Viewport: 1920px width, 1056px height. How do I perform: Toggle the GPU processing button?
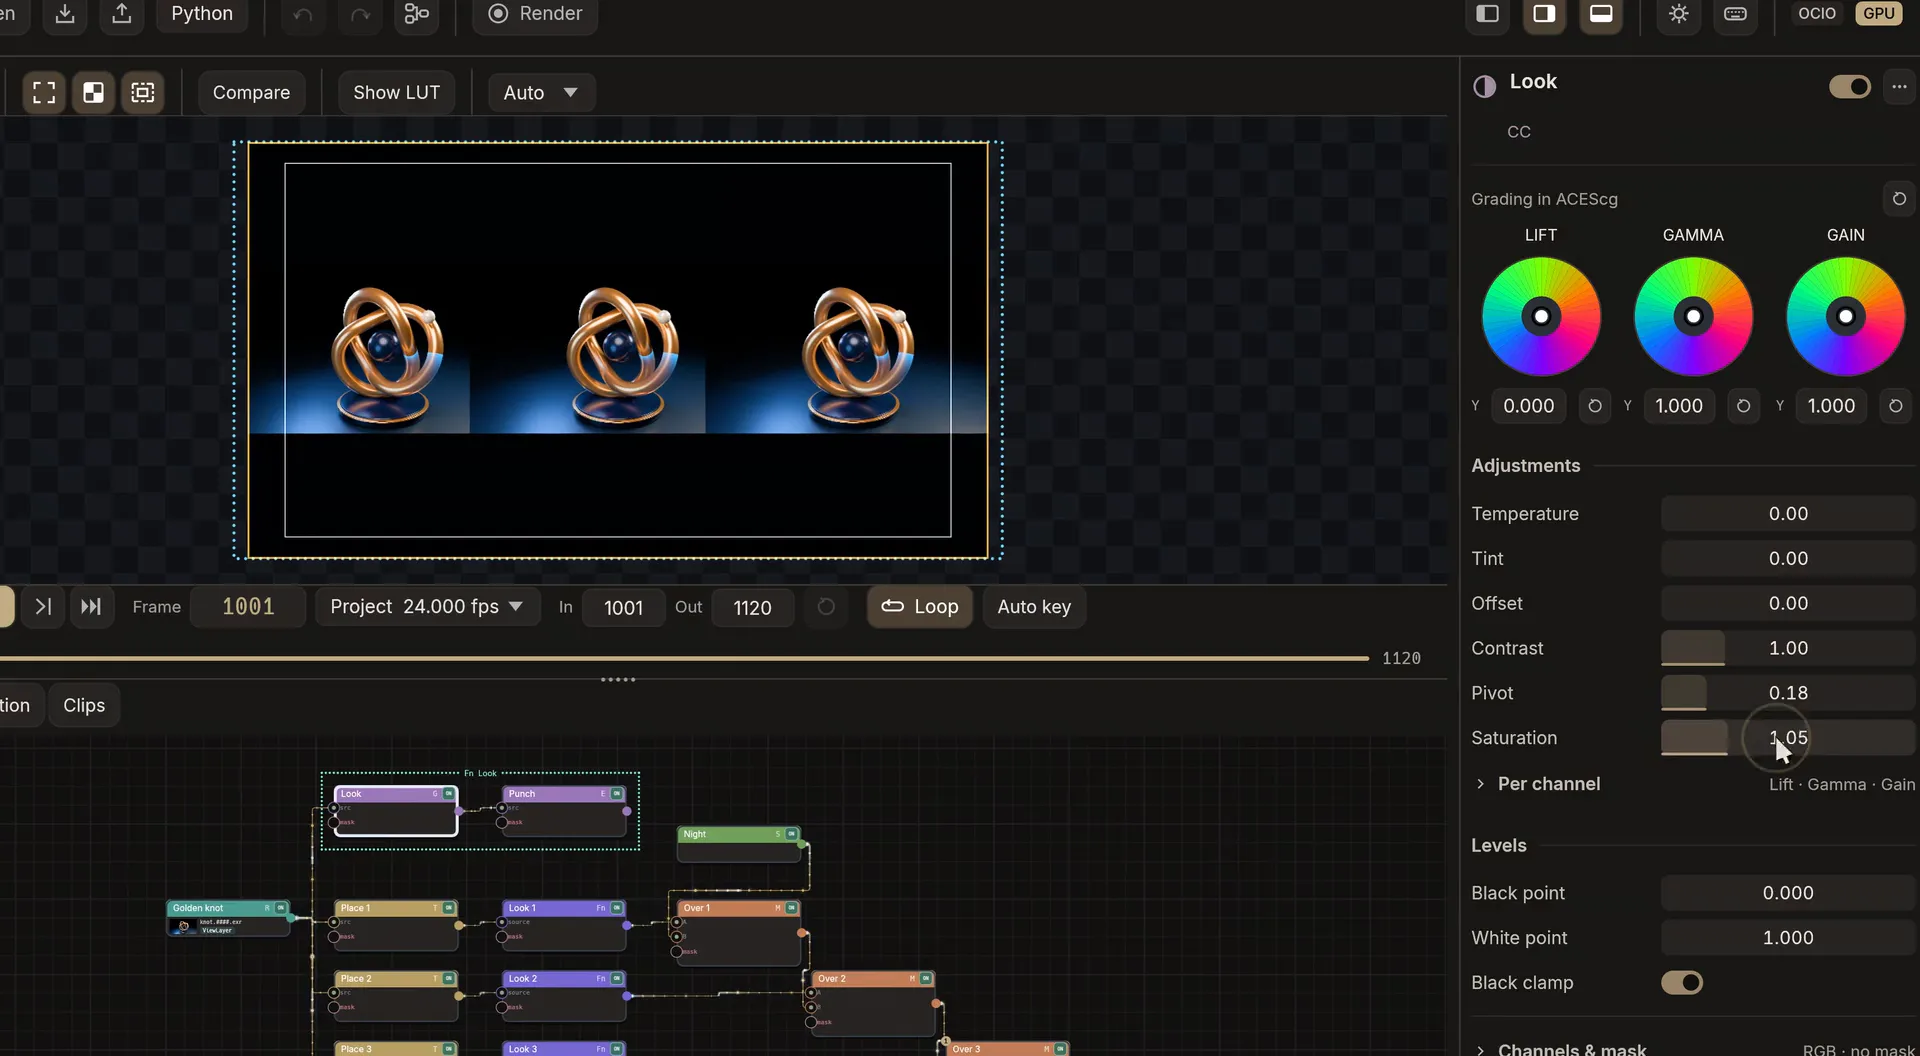[x=1879, y=14]
